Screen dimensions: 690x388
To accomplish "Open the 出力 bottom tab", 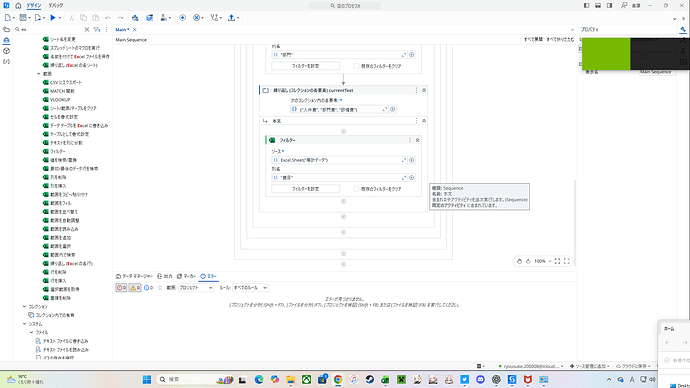I will coord(165,276).
